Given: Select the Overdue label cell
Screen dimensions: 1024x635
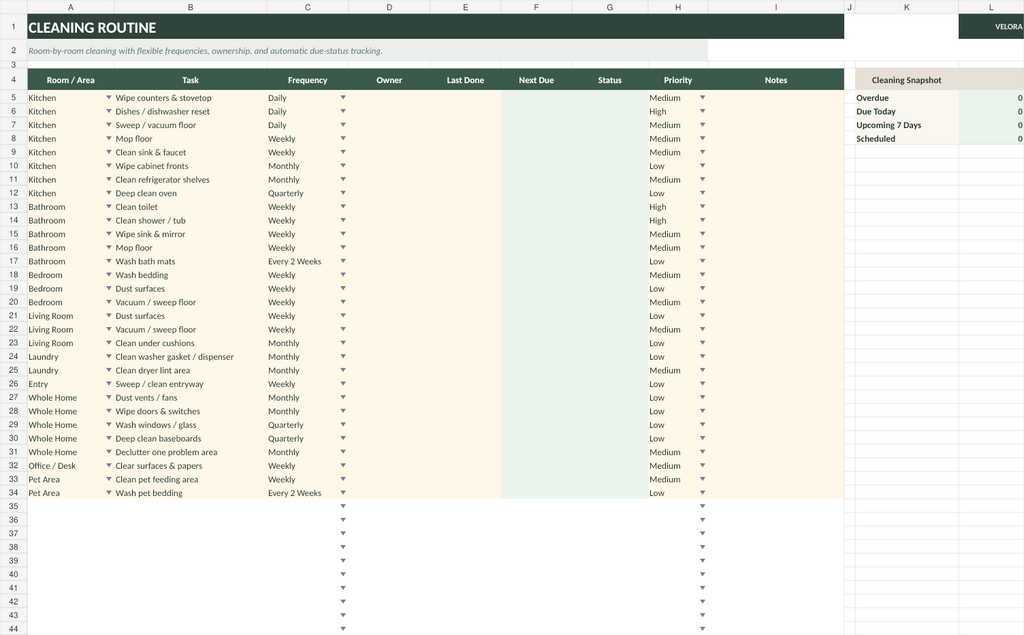Looking at the screenshot, I should click(906, 97).
